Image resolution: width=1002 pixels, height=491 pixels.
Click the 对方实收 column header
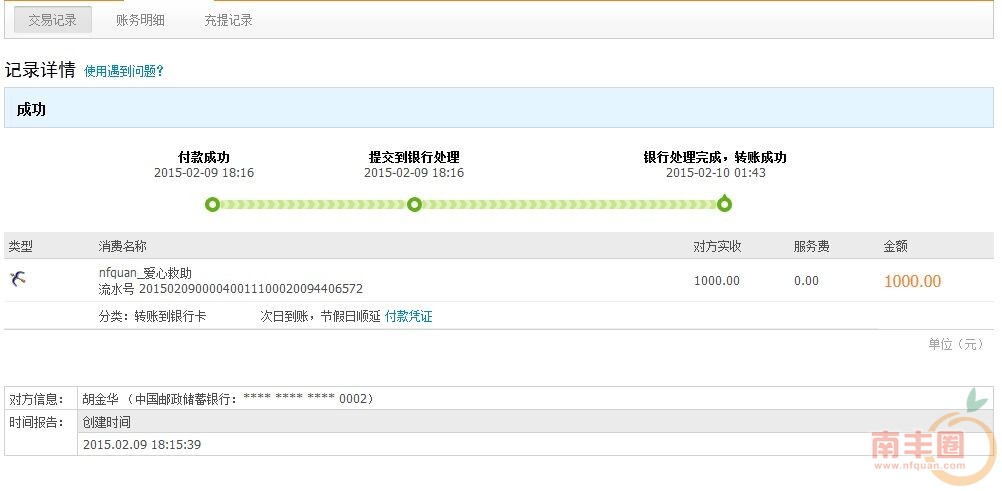point(717,246)
